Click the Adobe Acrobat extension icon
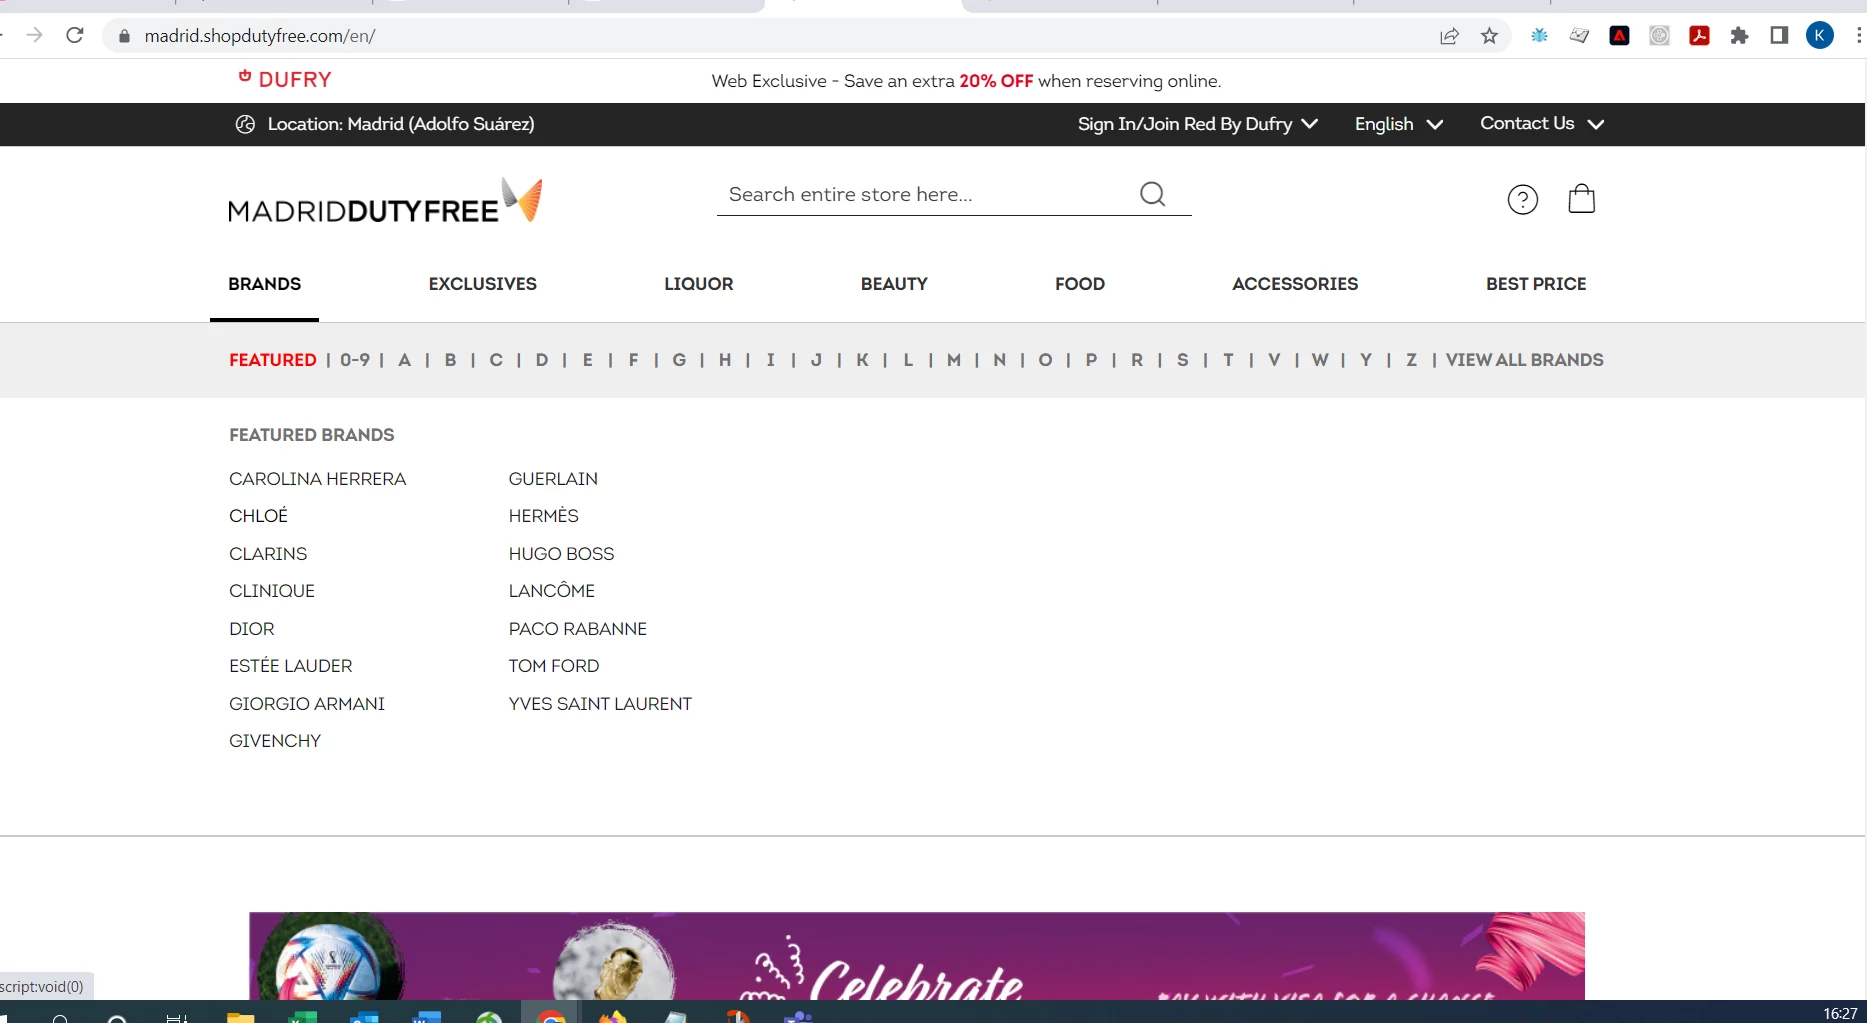Image resolution: width=1867 pixels, height=1023 pixels. point(1699,36)
